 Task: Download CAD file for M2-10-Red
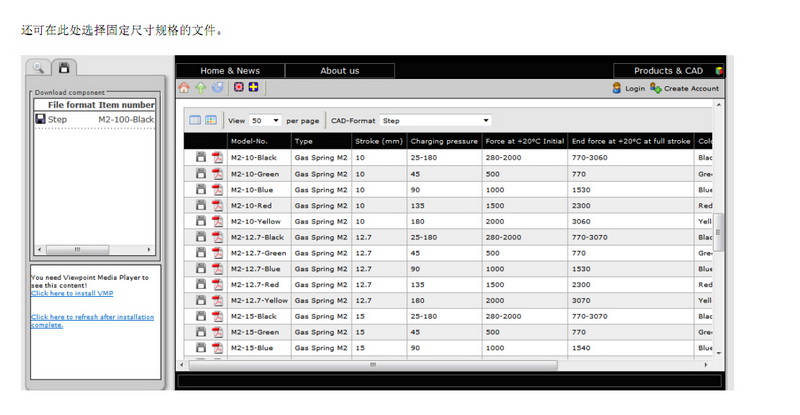(201, 205)
